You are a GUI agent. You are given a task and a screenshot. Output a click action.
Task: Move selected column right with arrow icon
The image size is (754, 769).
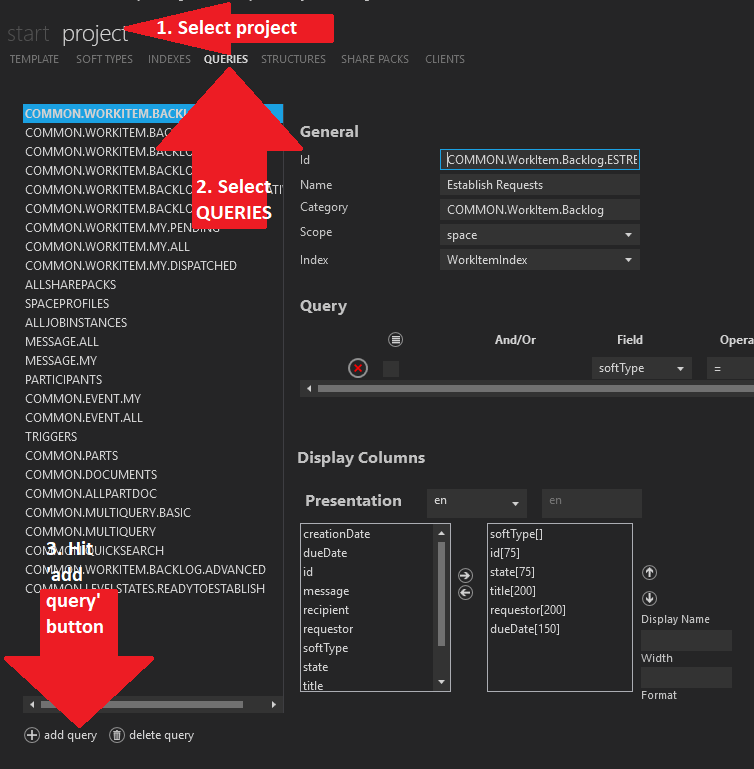click(x=465, y=575)
